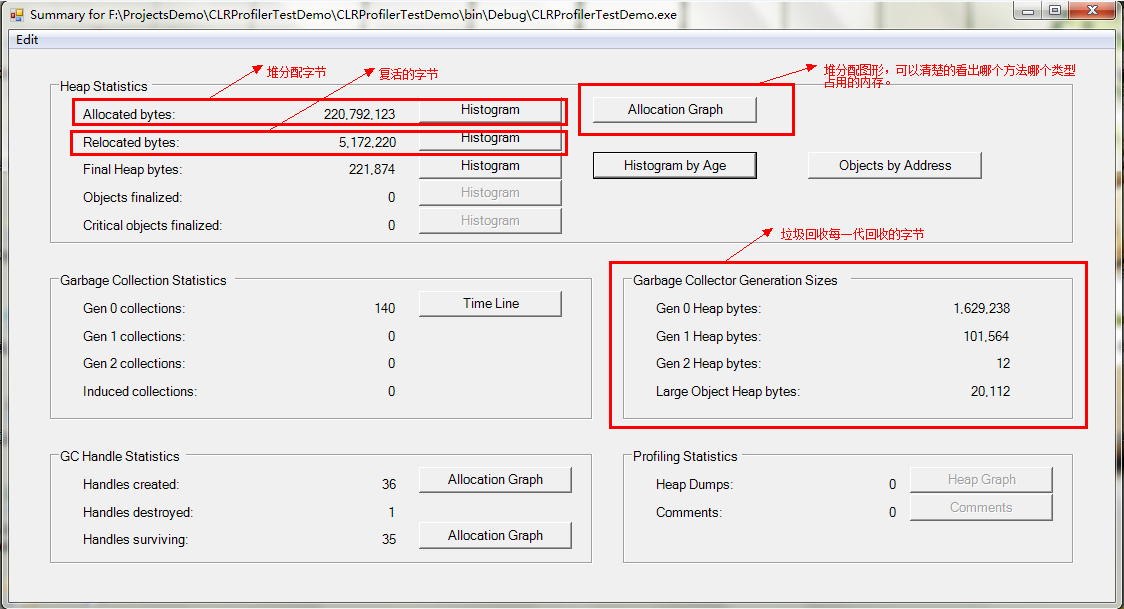The image size is (1124, 609).
Task: Open Allocation Graph for Handles created
Action: tap(495, 480)
